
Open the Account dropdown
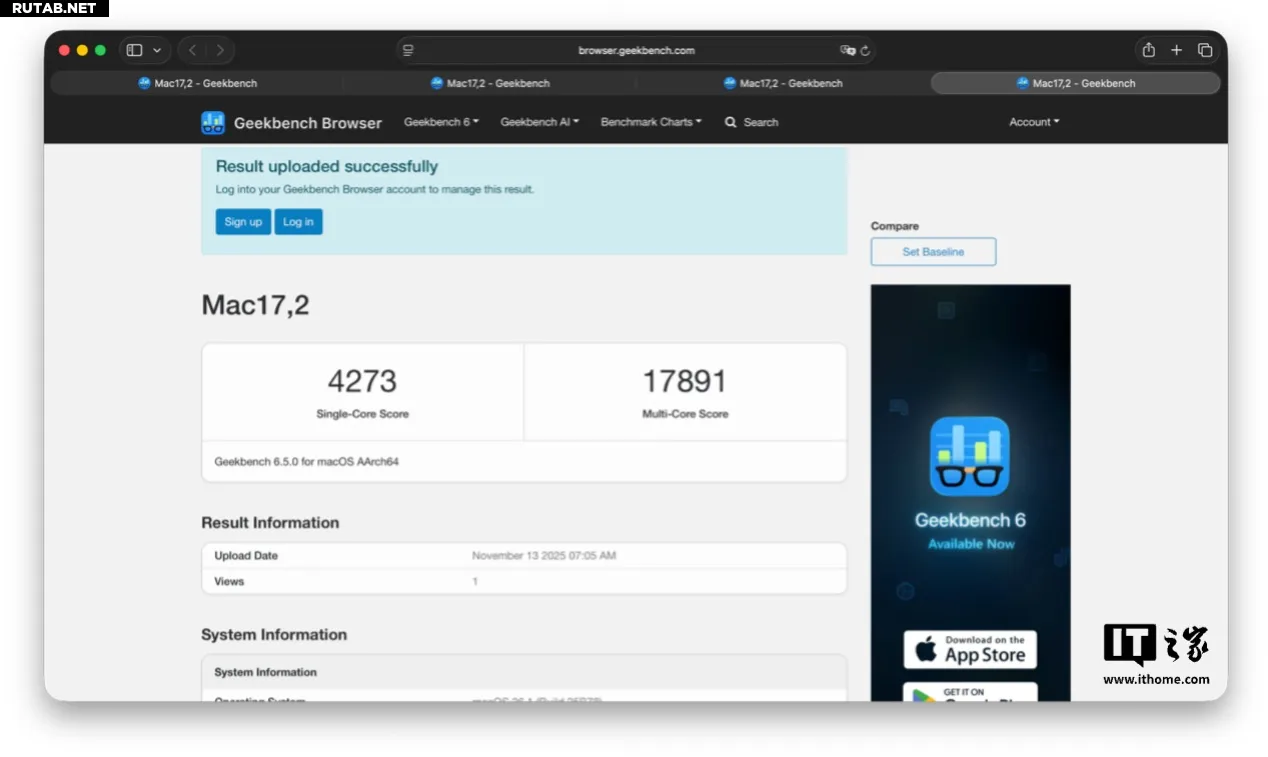(x=1033, y=122)
